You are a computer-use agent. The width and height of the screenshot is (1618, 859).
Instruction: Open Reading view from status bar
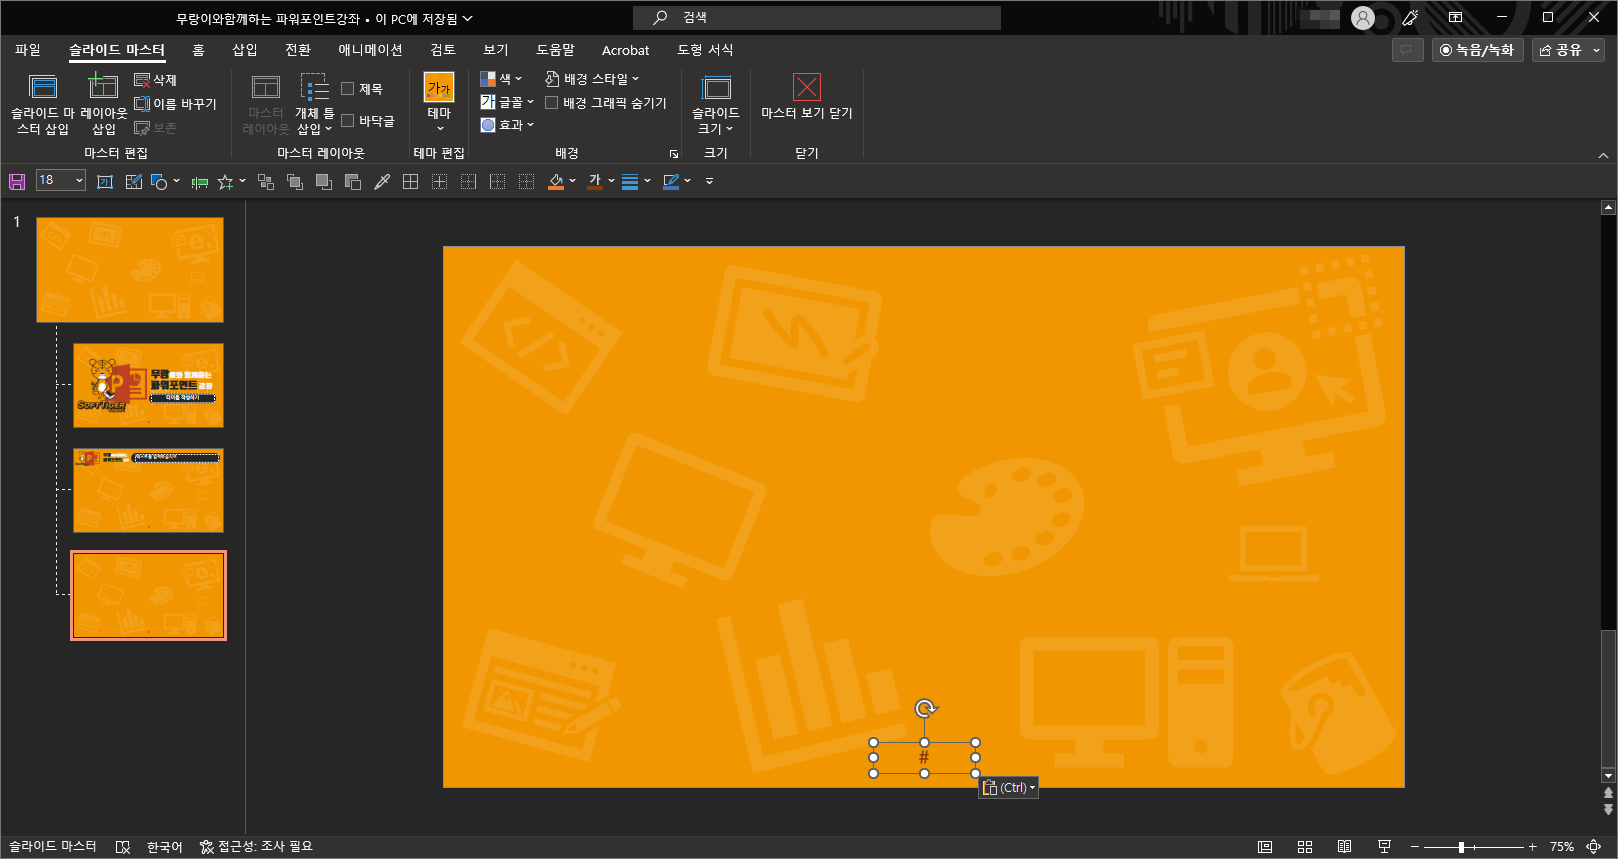point(1344,847)
